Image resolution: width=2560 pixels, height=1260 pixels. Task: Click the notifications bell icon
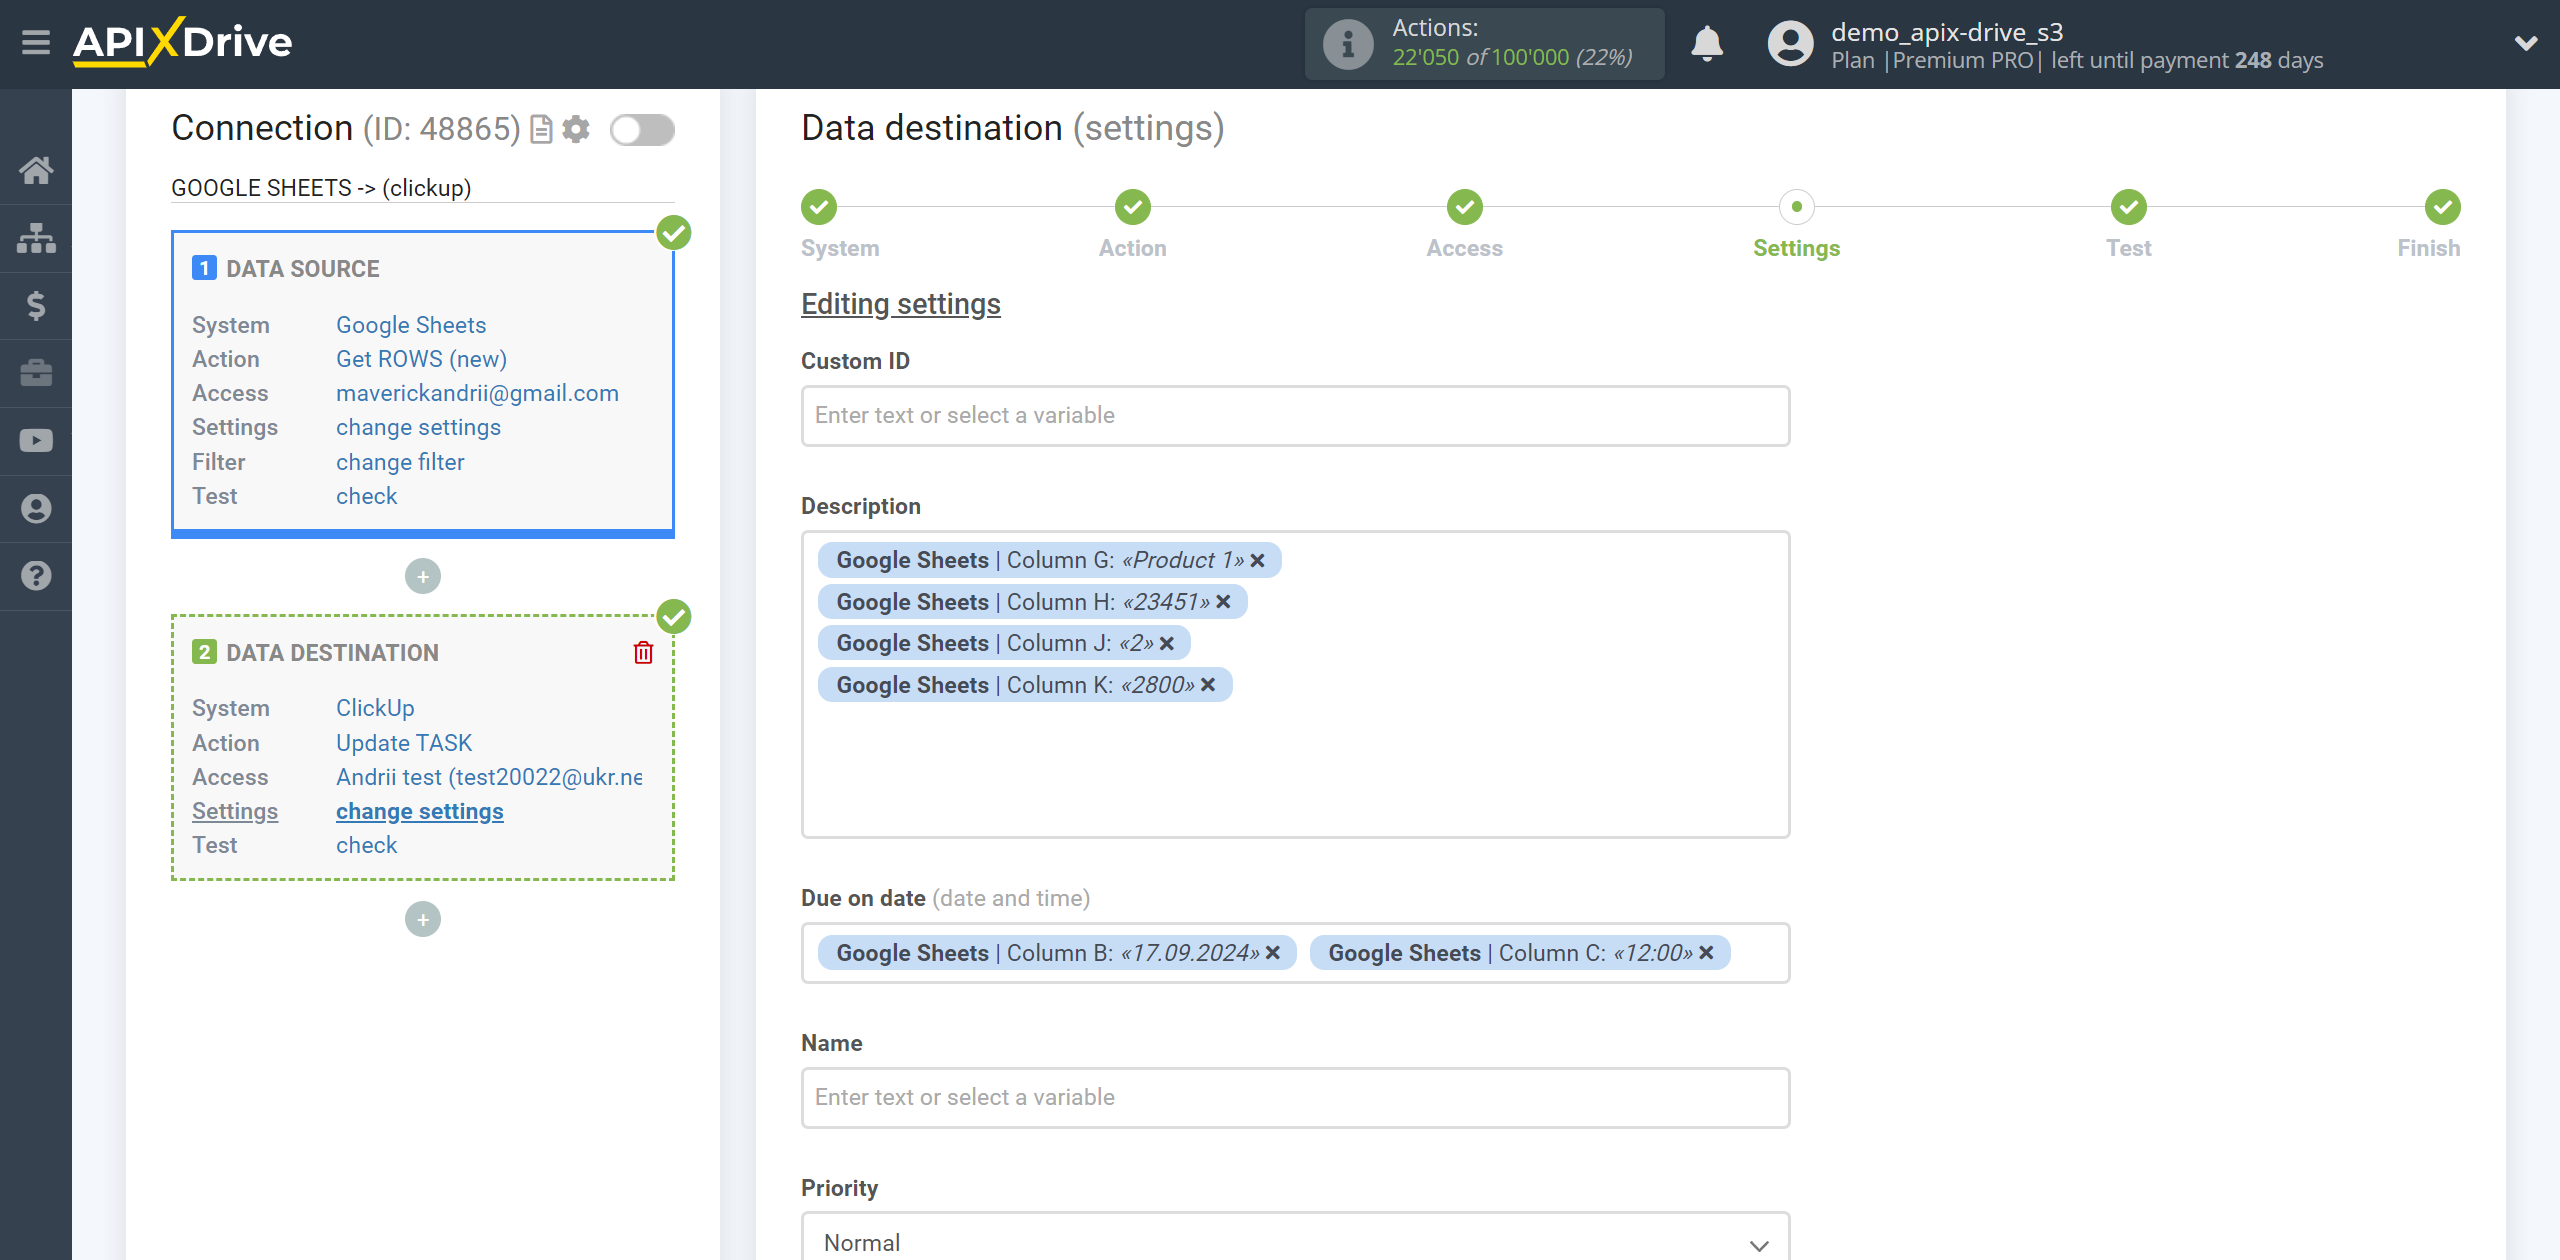pyautogui.click(x=1706, y=42)
